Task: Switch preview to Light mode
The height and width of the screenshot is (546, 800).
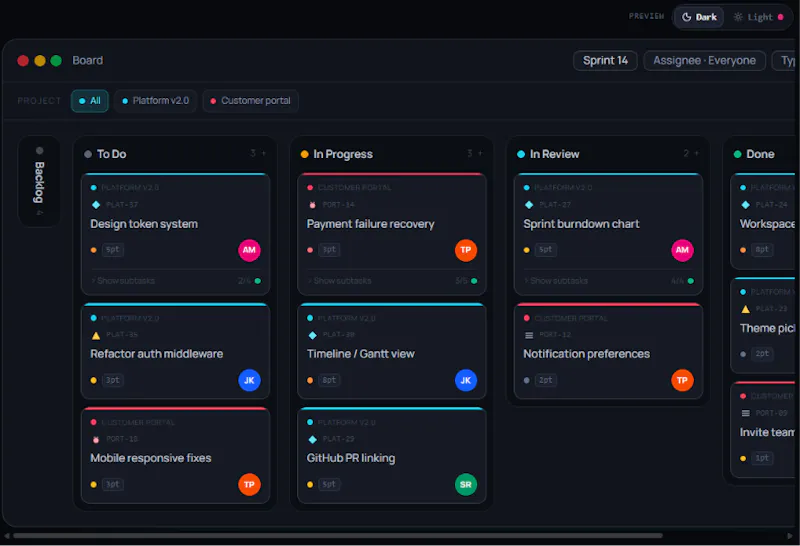Action: point(758,17)
